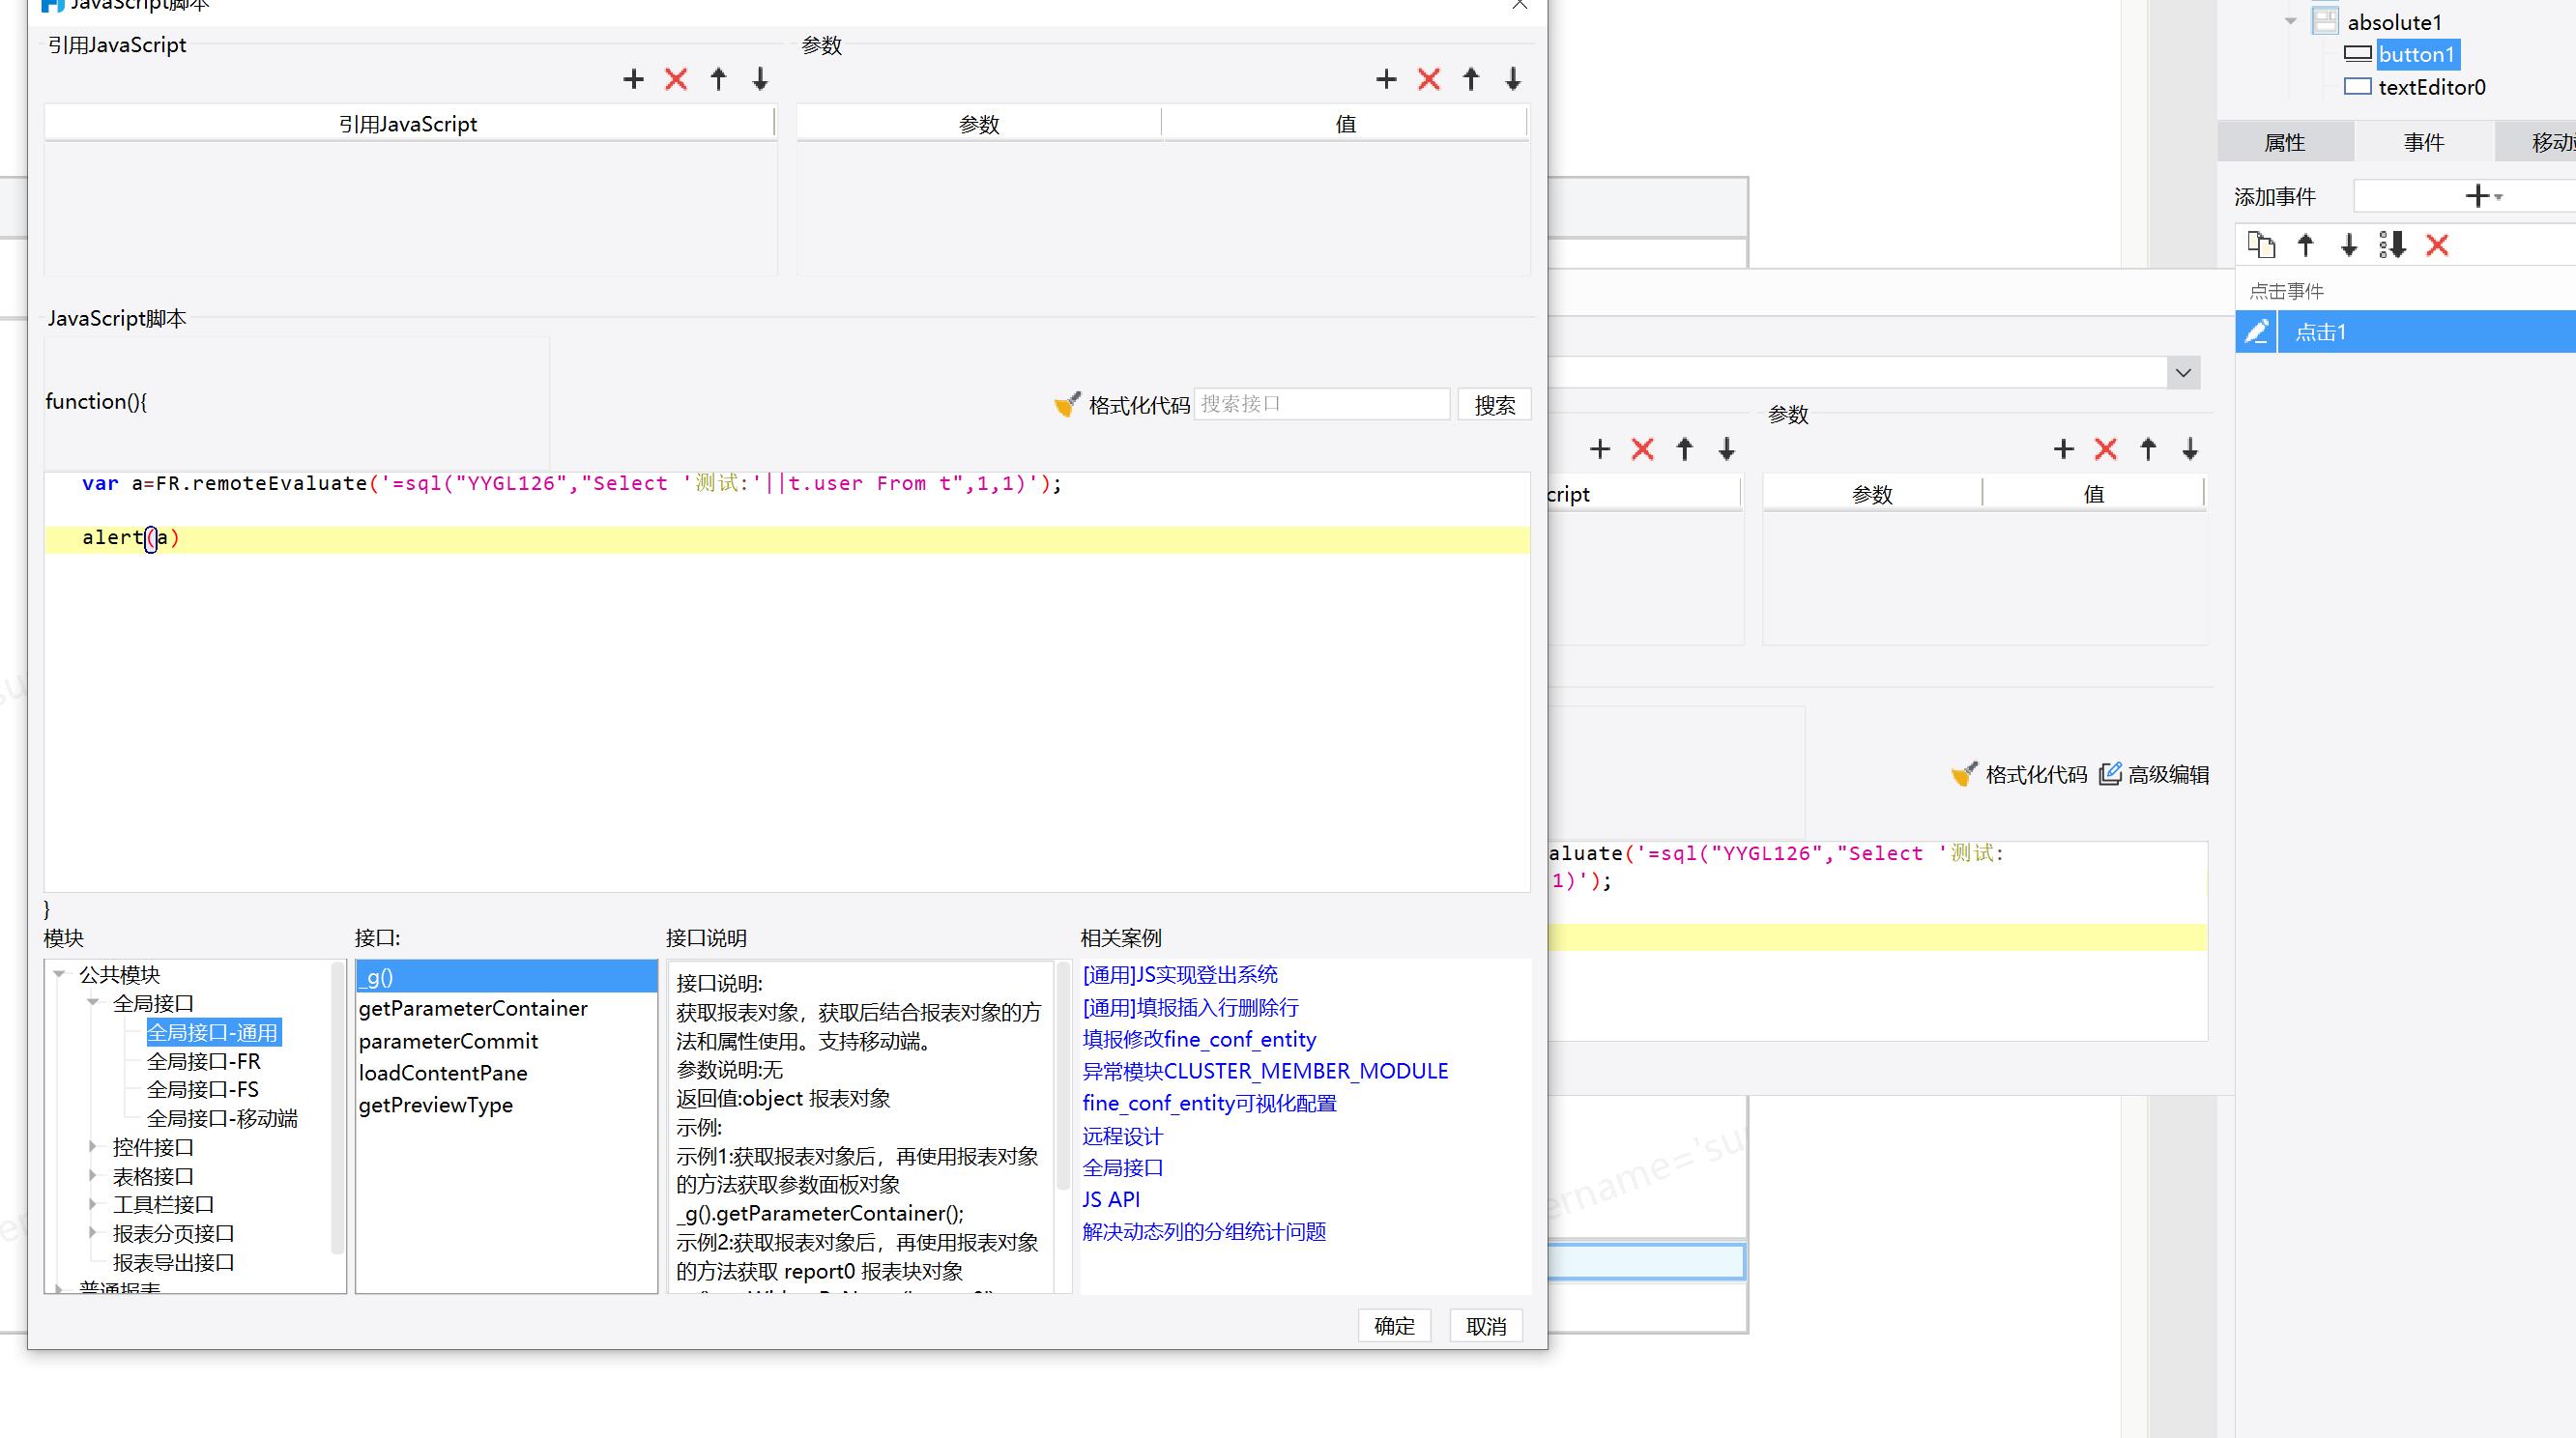The image size is (2576, 1438).
Task: Edit the 点击1 event with the pencil icon
Action: pos(2257,331)
